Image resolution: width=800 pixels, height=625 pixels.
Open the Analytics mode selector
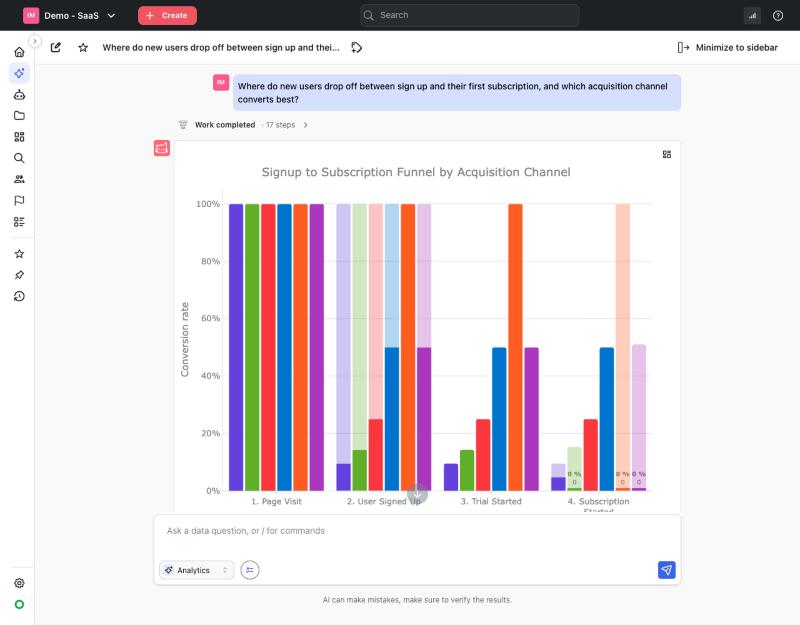click(196, 570)
